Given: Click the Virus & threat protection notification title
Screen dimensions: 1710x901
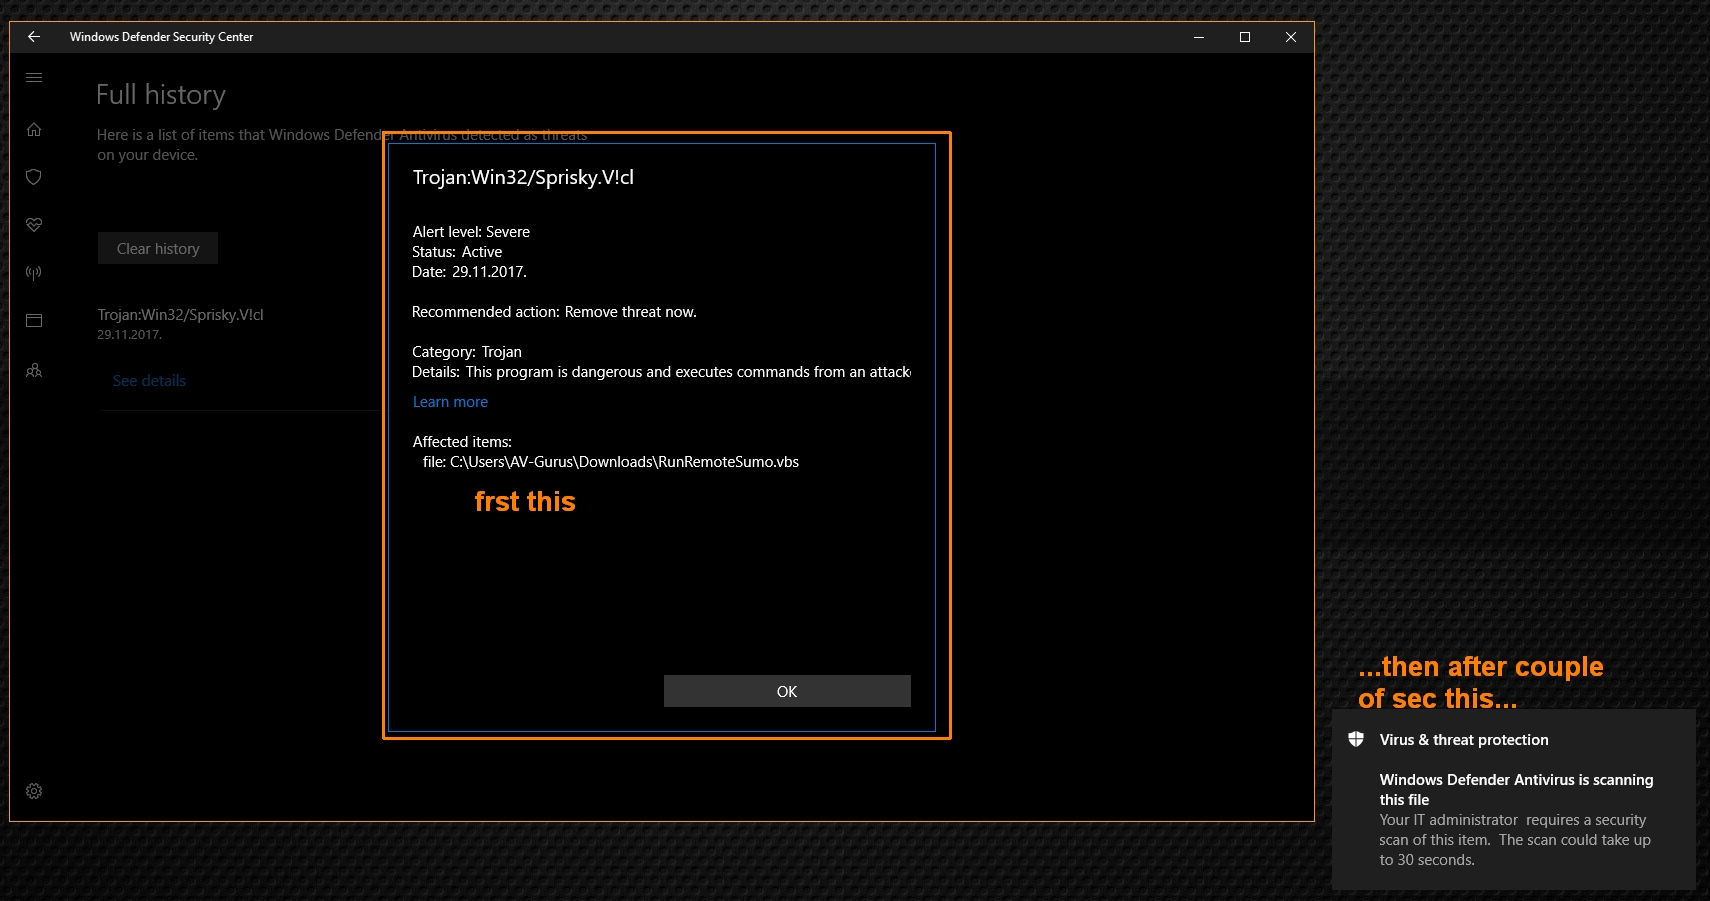Looking at the screenshot, I should click(1464, 740).
